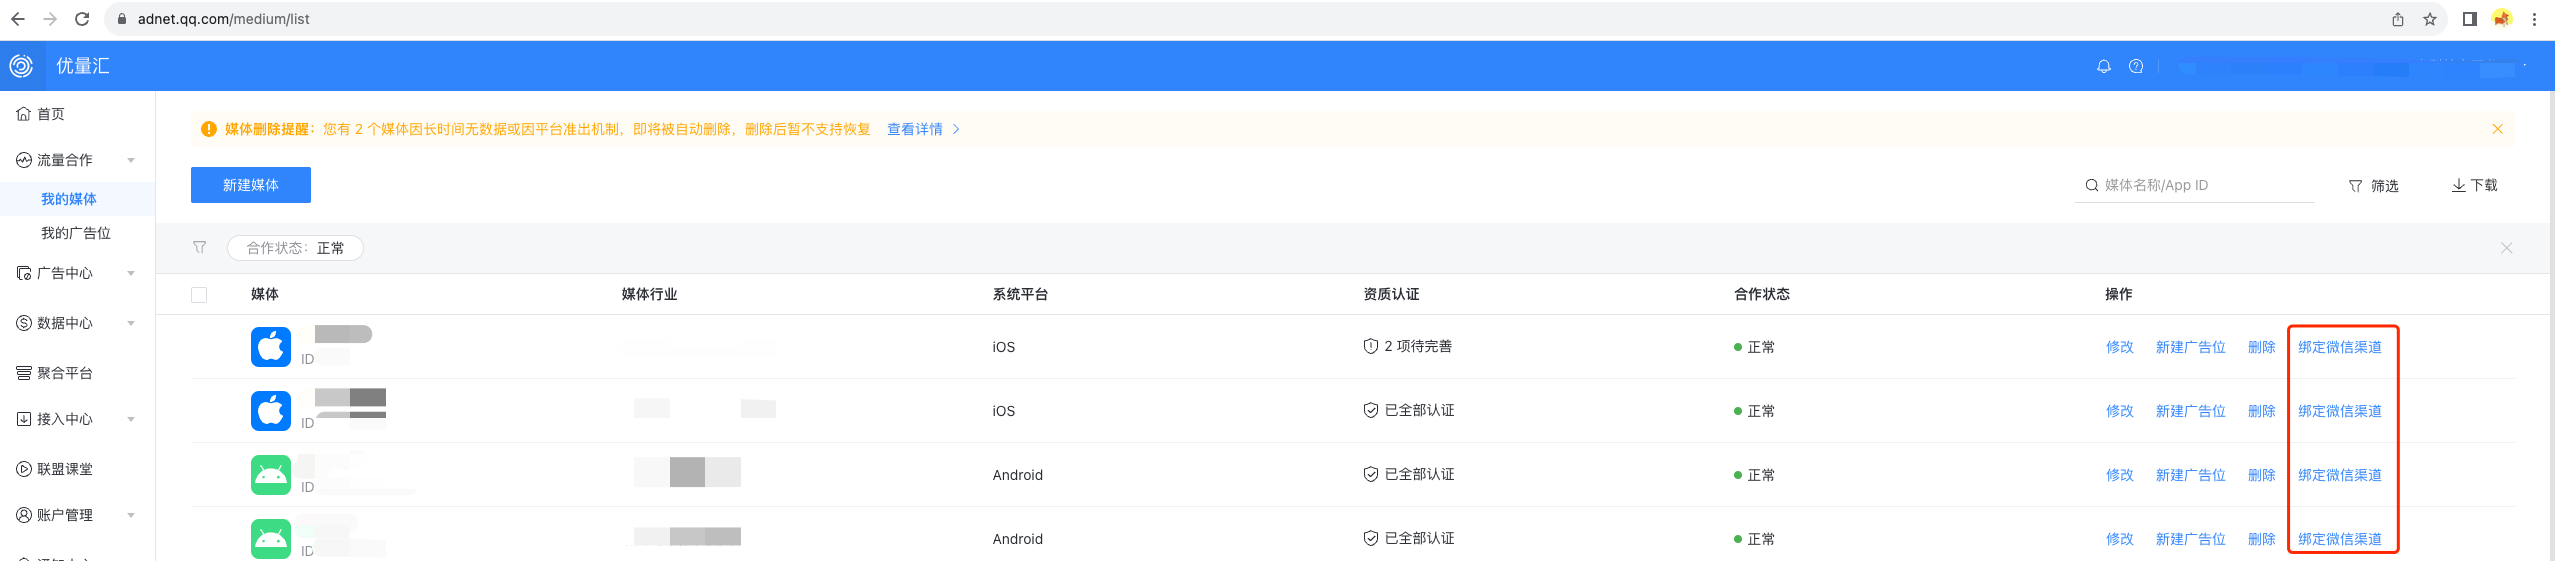2555x561 pixels.
Task: Bookmark page with the star icon
Action: 2430,19
